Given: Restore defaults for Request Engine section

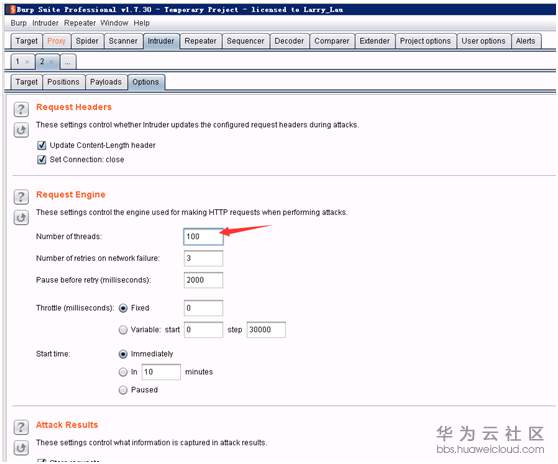Looking at the screenshot, I should coord(21,217).
